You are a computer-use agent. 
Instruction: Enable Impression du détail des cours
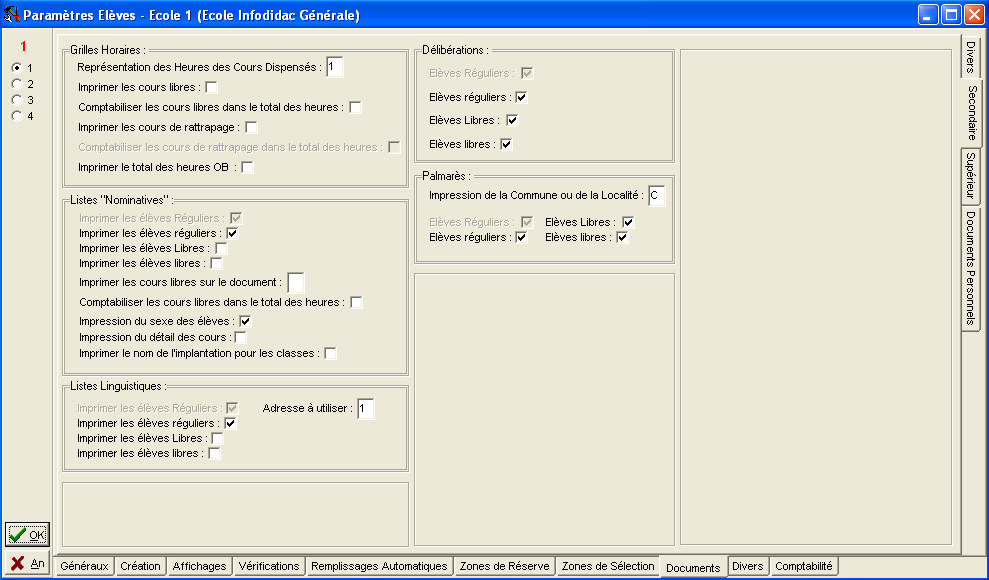pyautogui.click(x=240, y=337)
